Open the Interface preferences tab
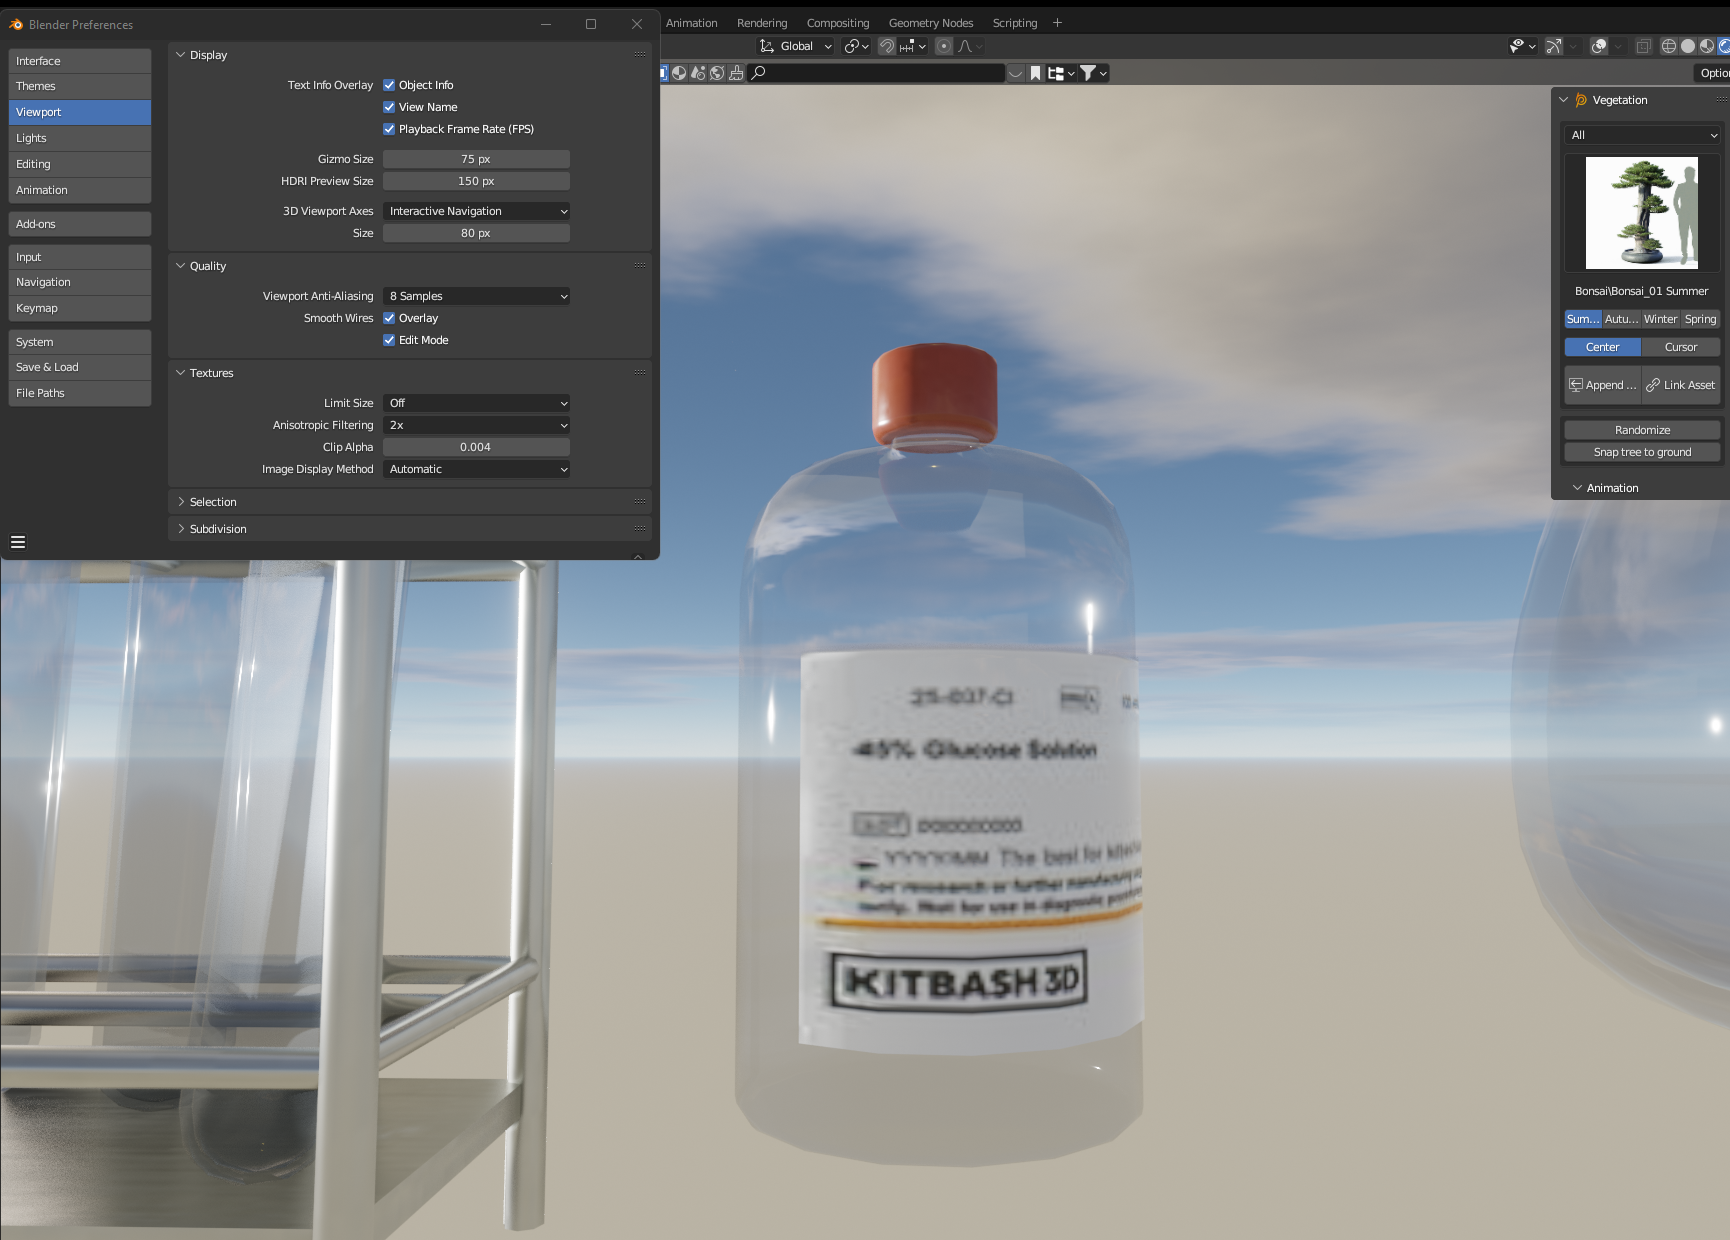Image resolution: width=1730 pixels, height=1240 pixels. [x=80, y=61]
